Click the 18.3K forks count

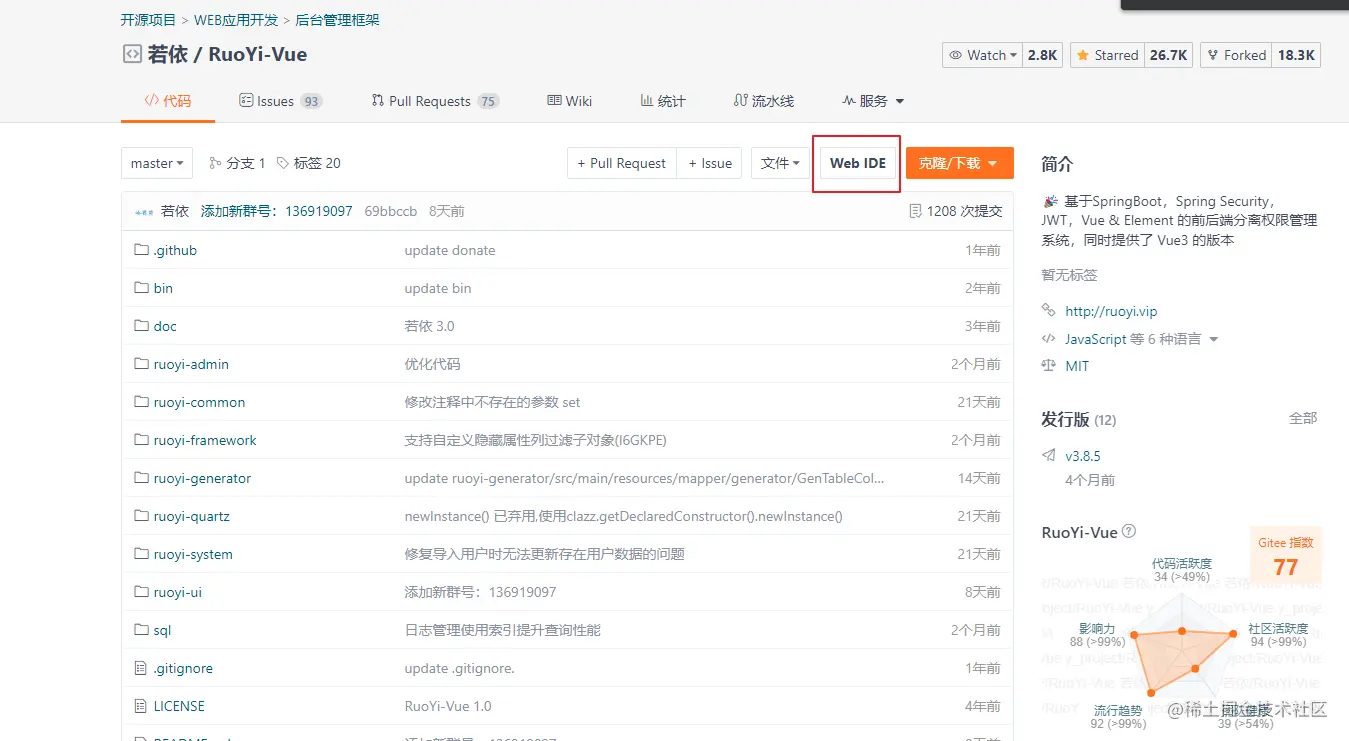tap(1297, 55)
